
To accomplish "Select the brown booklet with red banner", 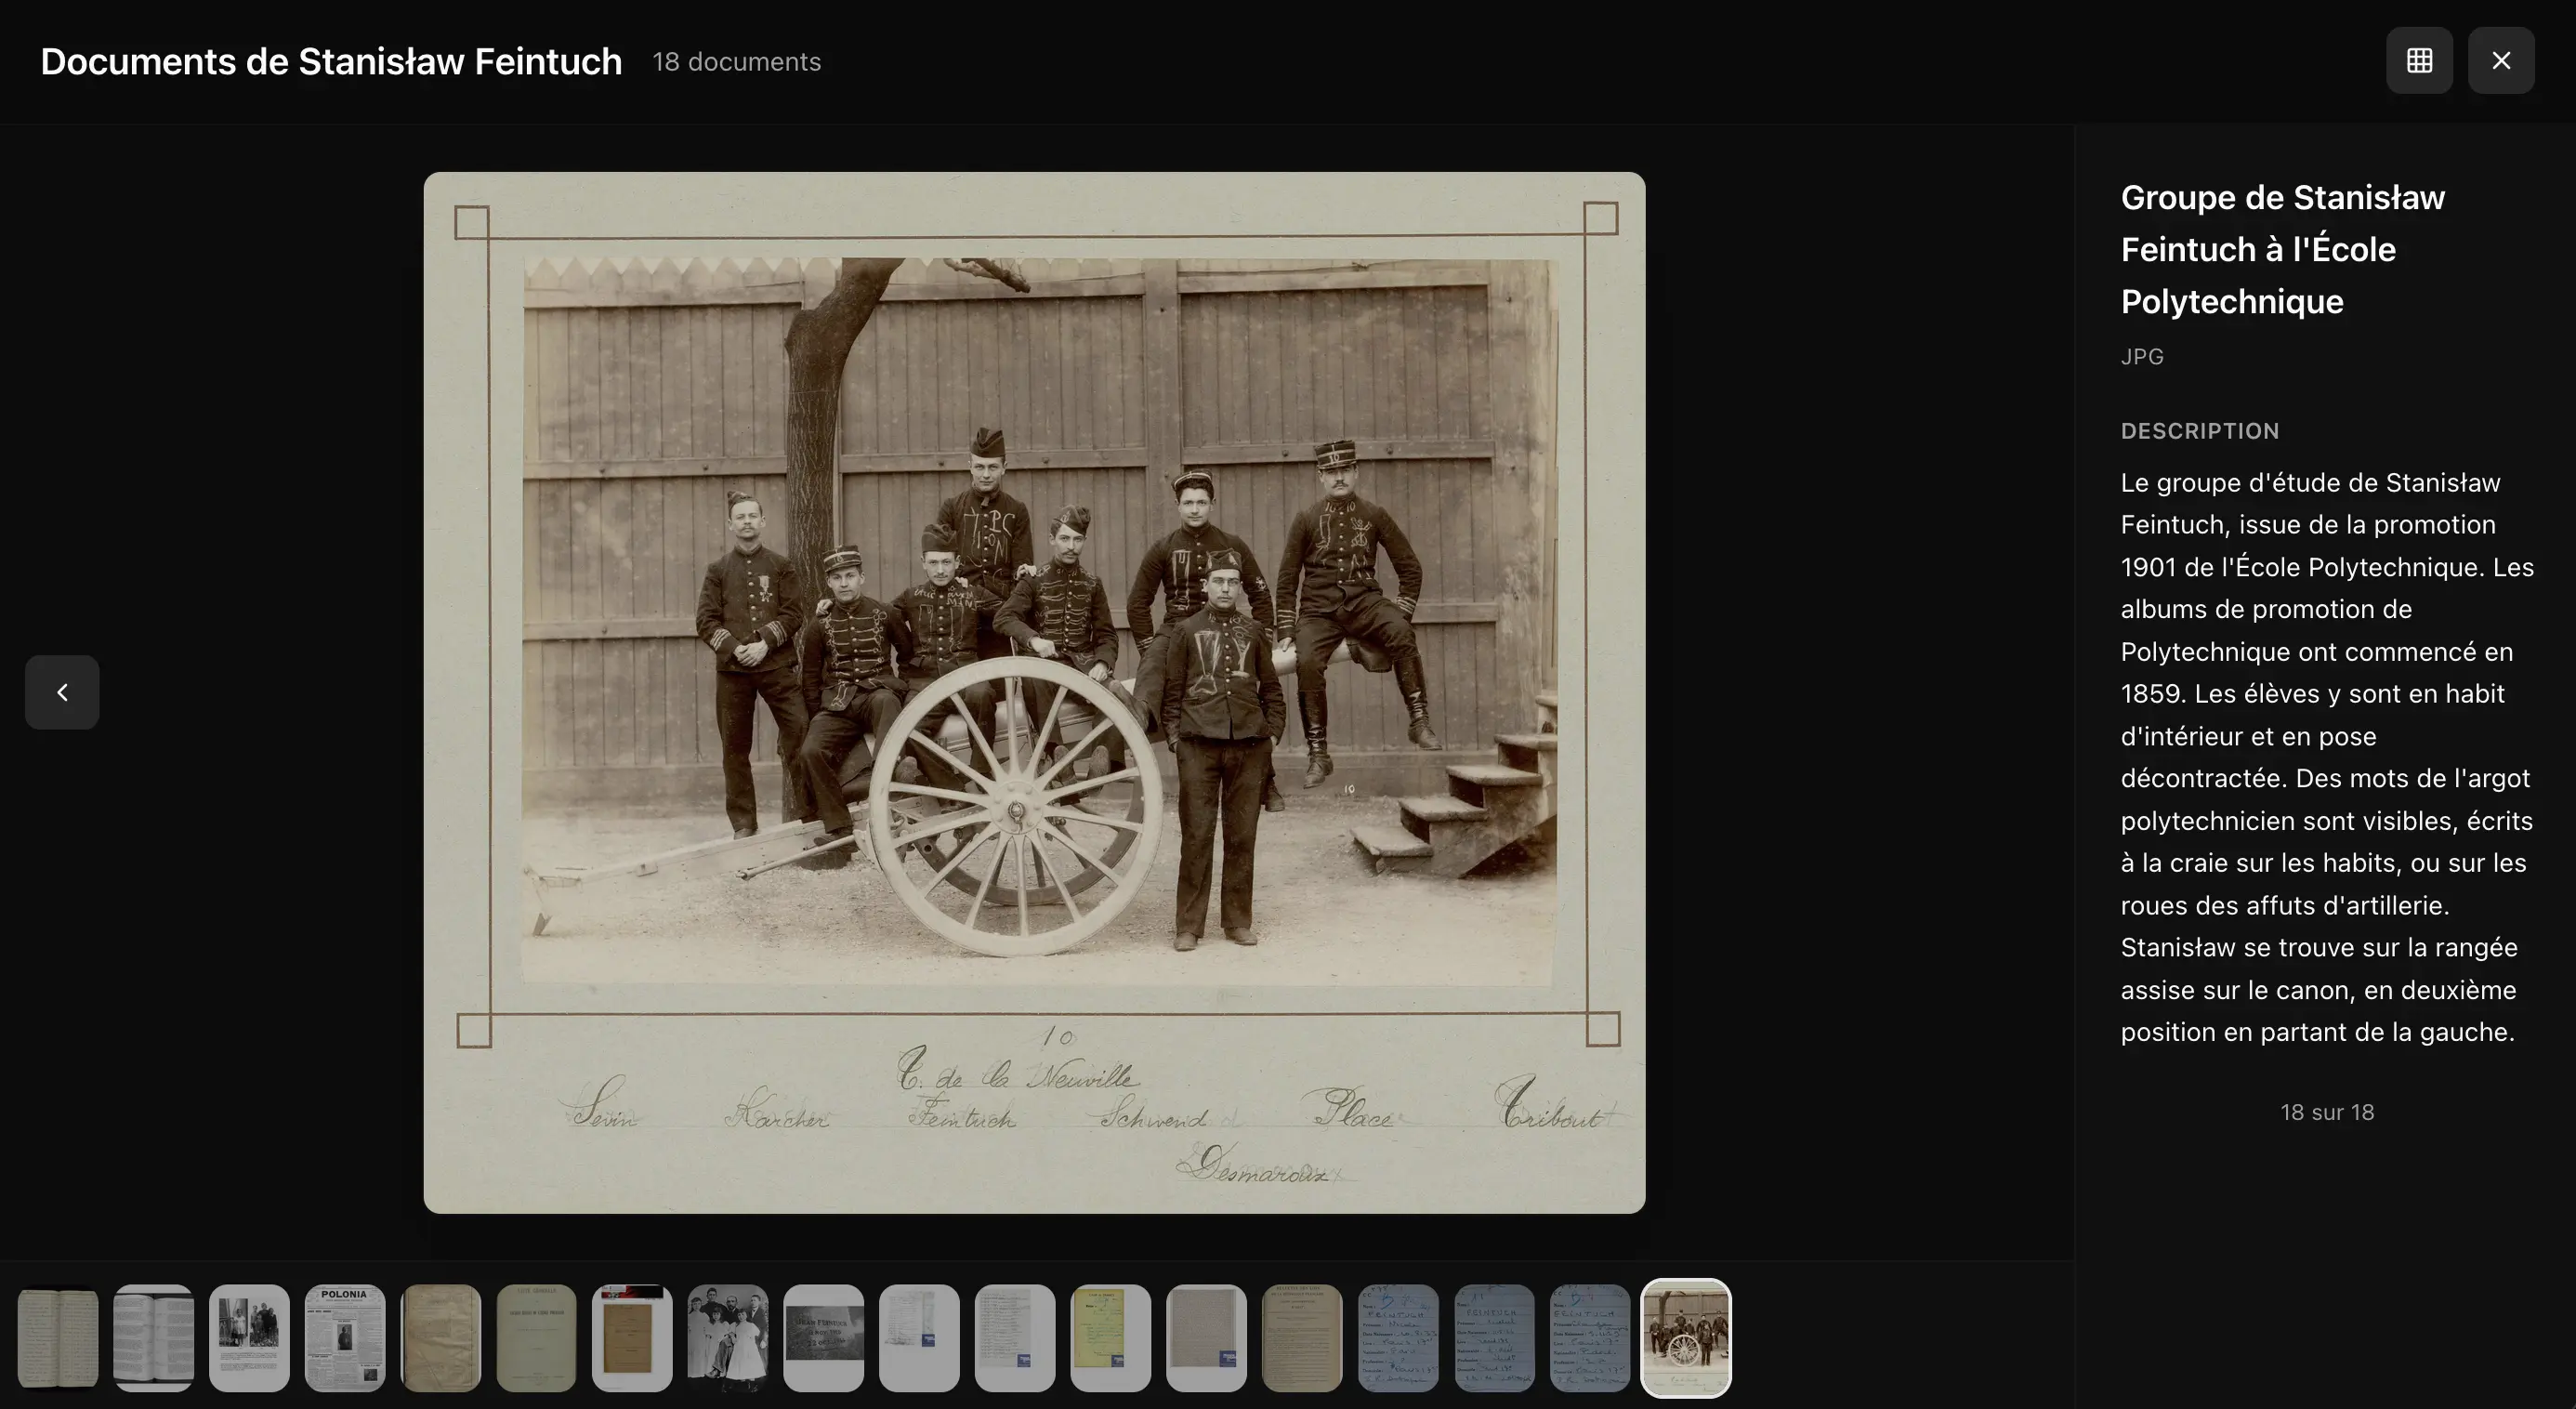I will pos(632,1337).
